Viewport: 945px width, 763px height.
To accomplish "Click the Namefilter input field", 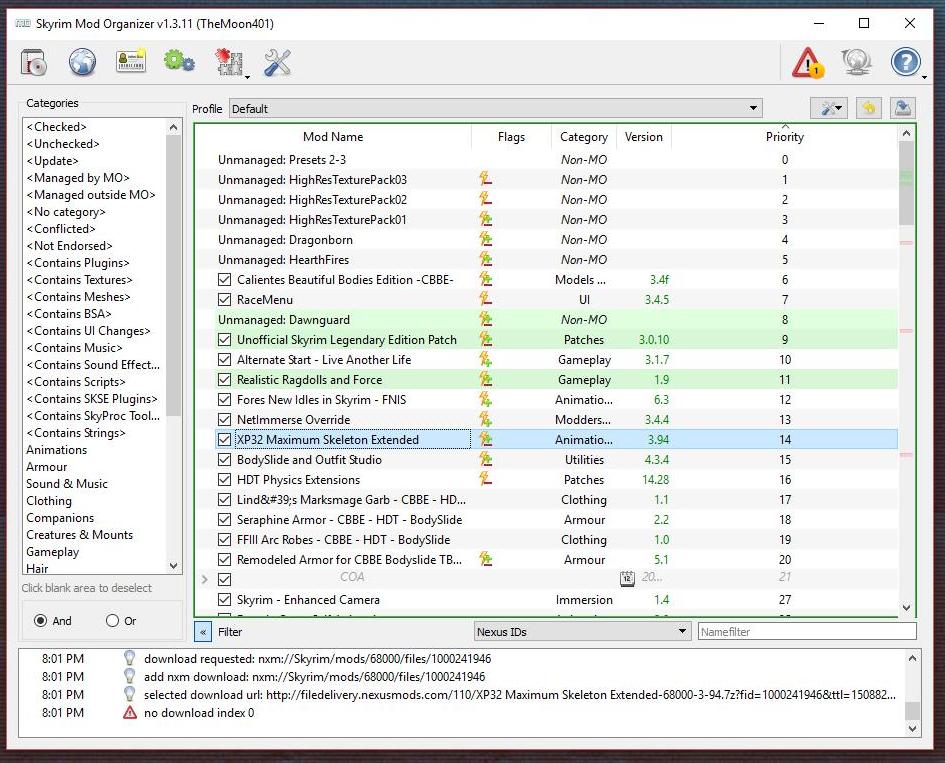I will (807, 632).
